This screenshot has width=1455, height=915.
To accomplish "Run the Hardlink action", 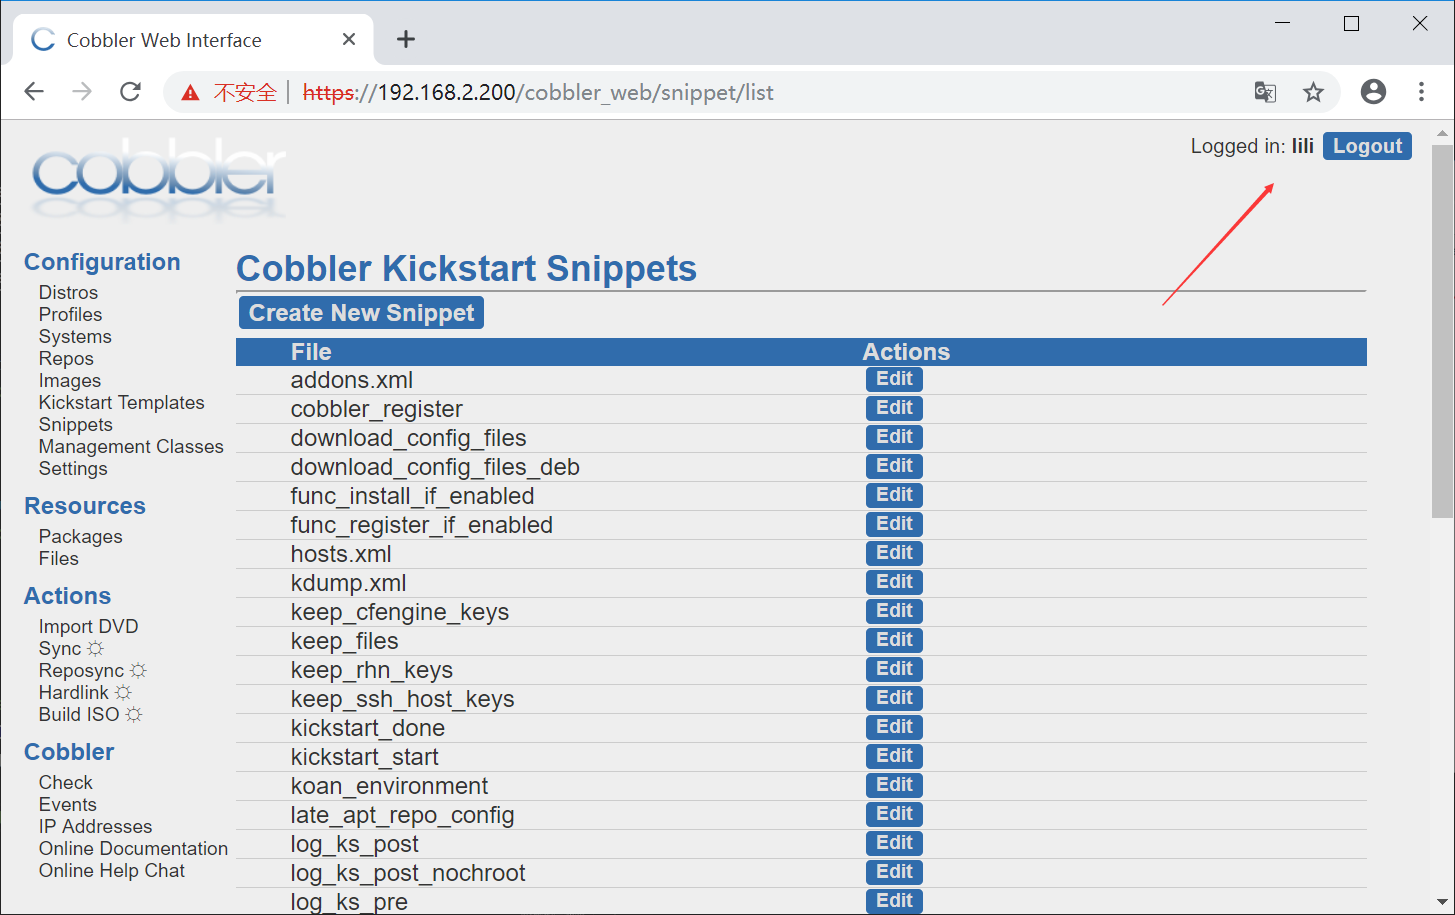I will click(x=85, y=693).
